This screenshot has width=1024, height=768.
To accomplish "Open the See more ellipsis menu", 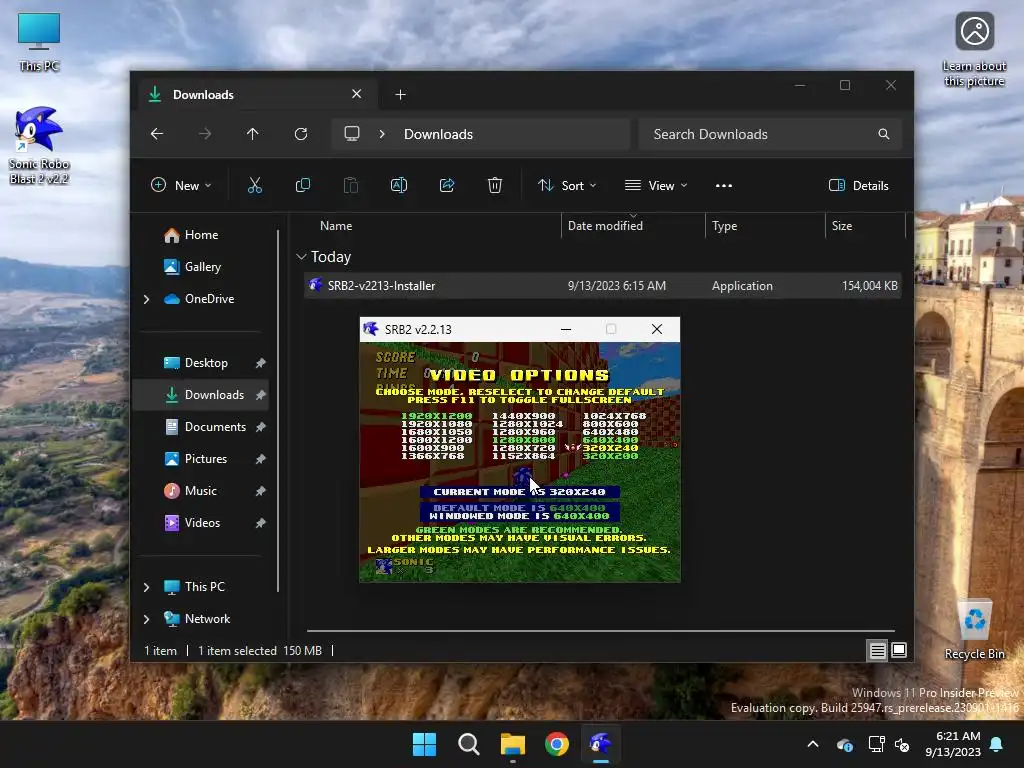I will (x=724, y=185).
